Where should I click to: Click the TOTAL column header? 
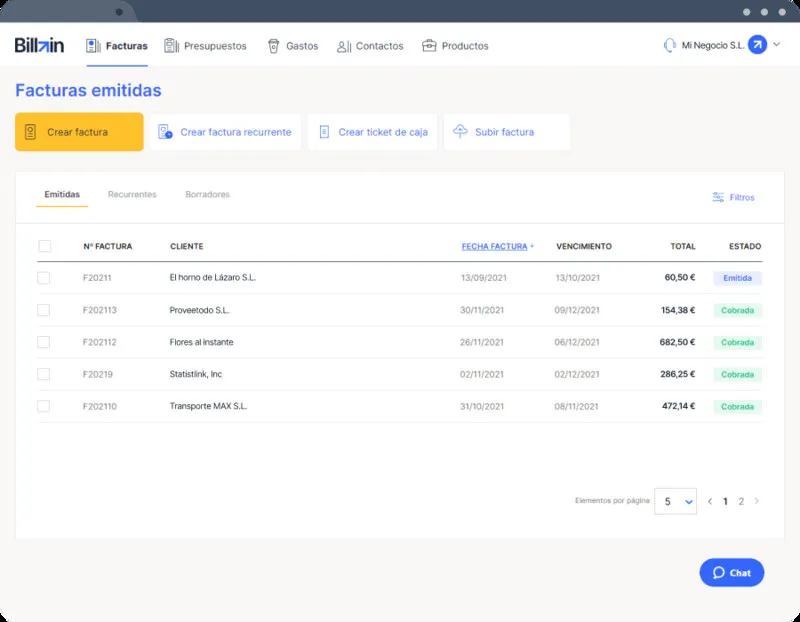pos(683,246)
